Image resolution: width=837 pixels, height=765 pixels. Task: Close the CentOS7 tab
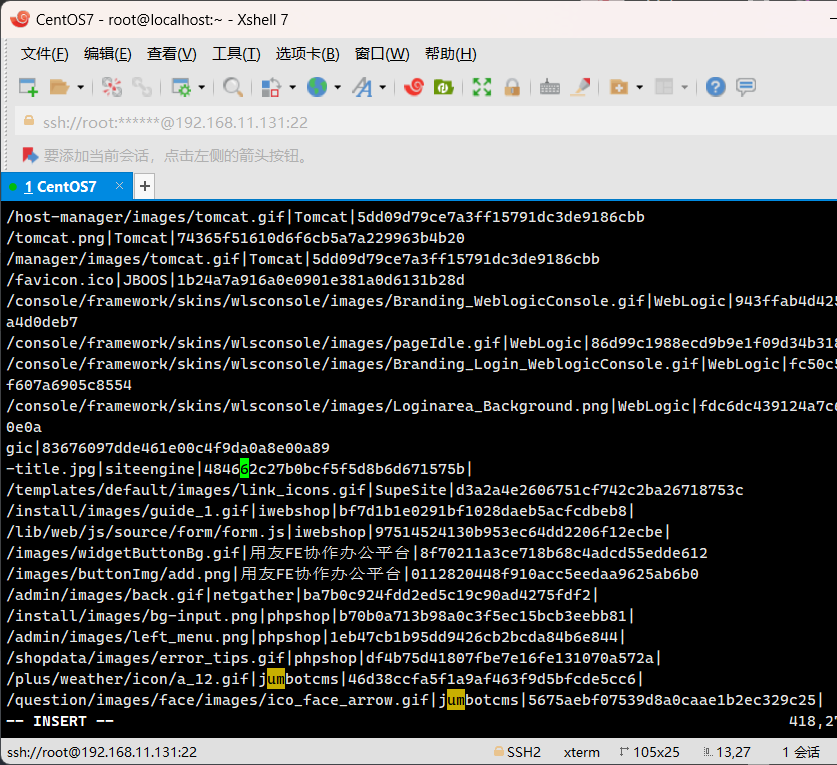(120, 186)
